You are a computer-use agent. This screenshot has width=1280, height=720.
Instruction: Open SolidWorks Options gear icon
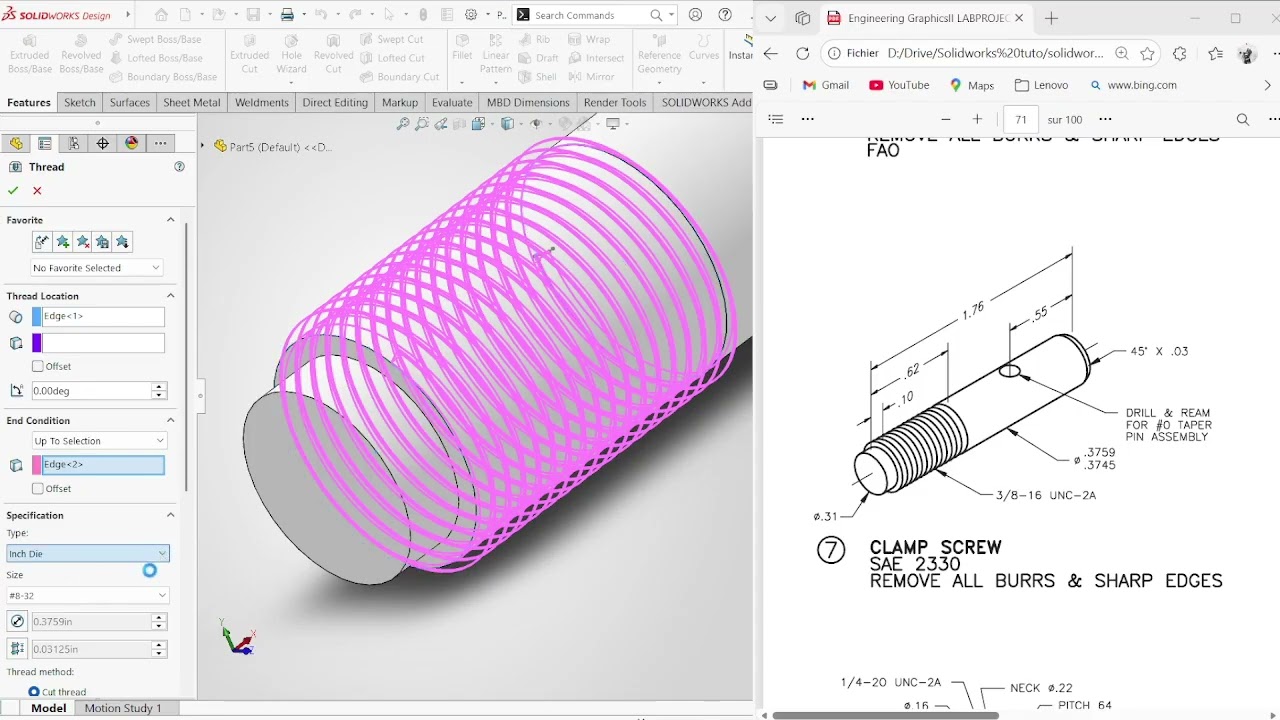[x=471, y=15]
